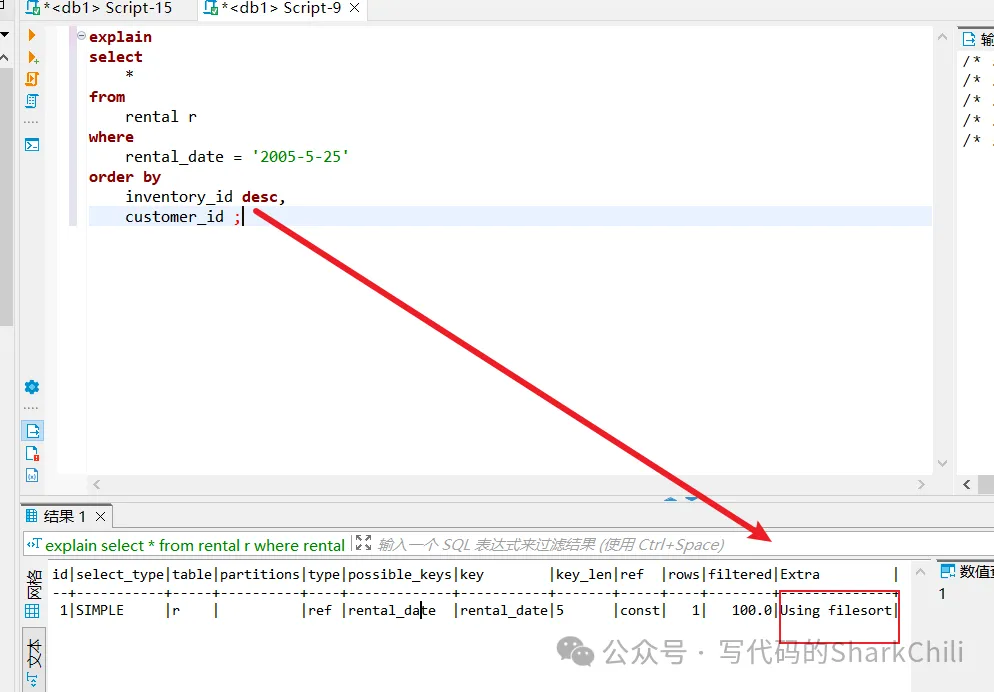Screen dimensions: 994x692
Task: Show the execution log error icon
Action: click(32, 453)
